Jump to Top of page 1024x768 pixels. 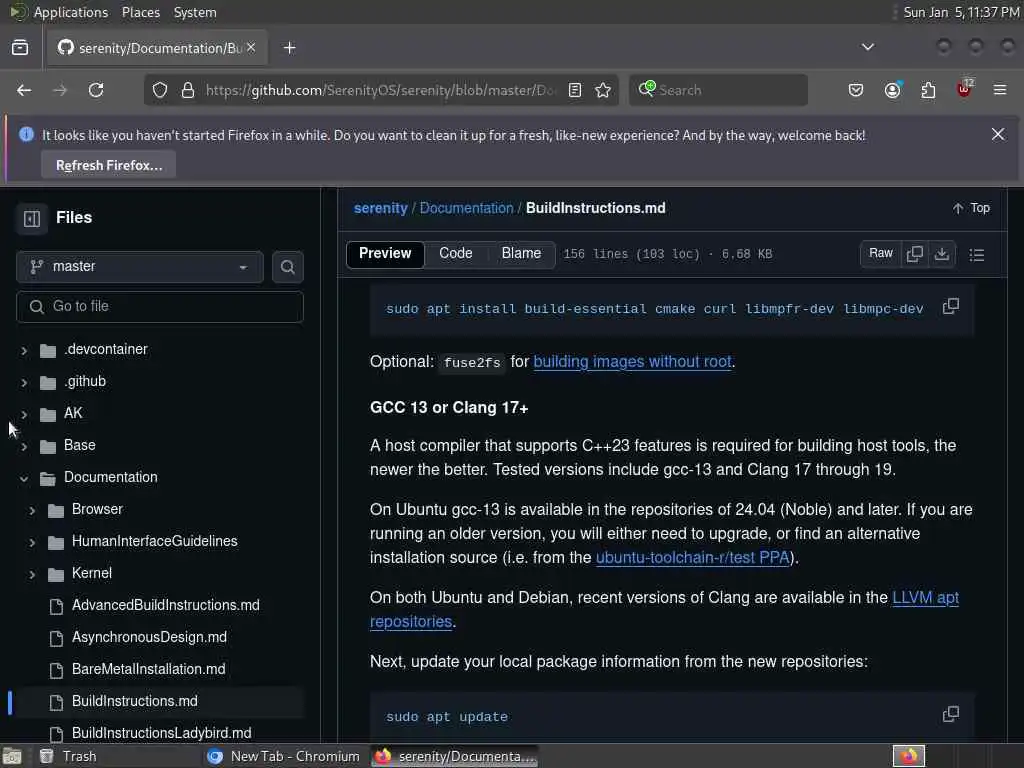pos(971,208)
